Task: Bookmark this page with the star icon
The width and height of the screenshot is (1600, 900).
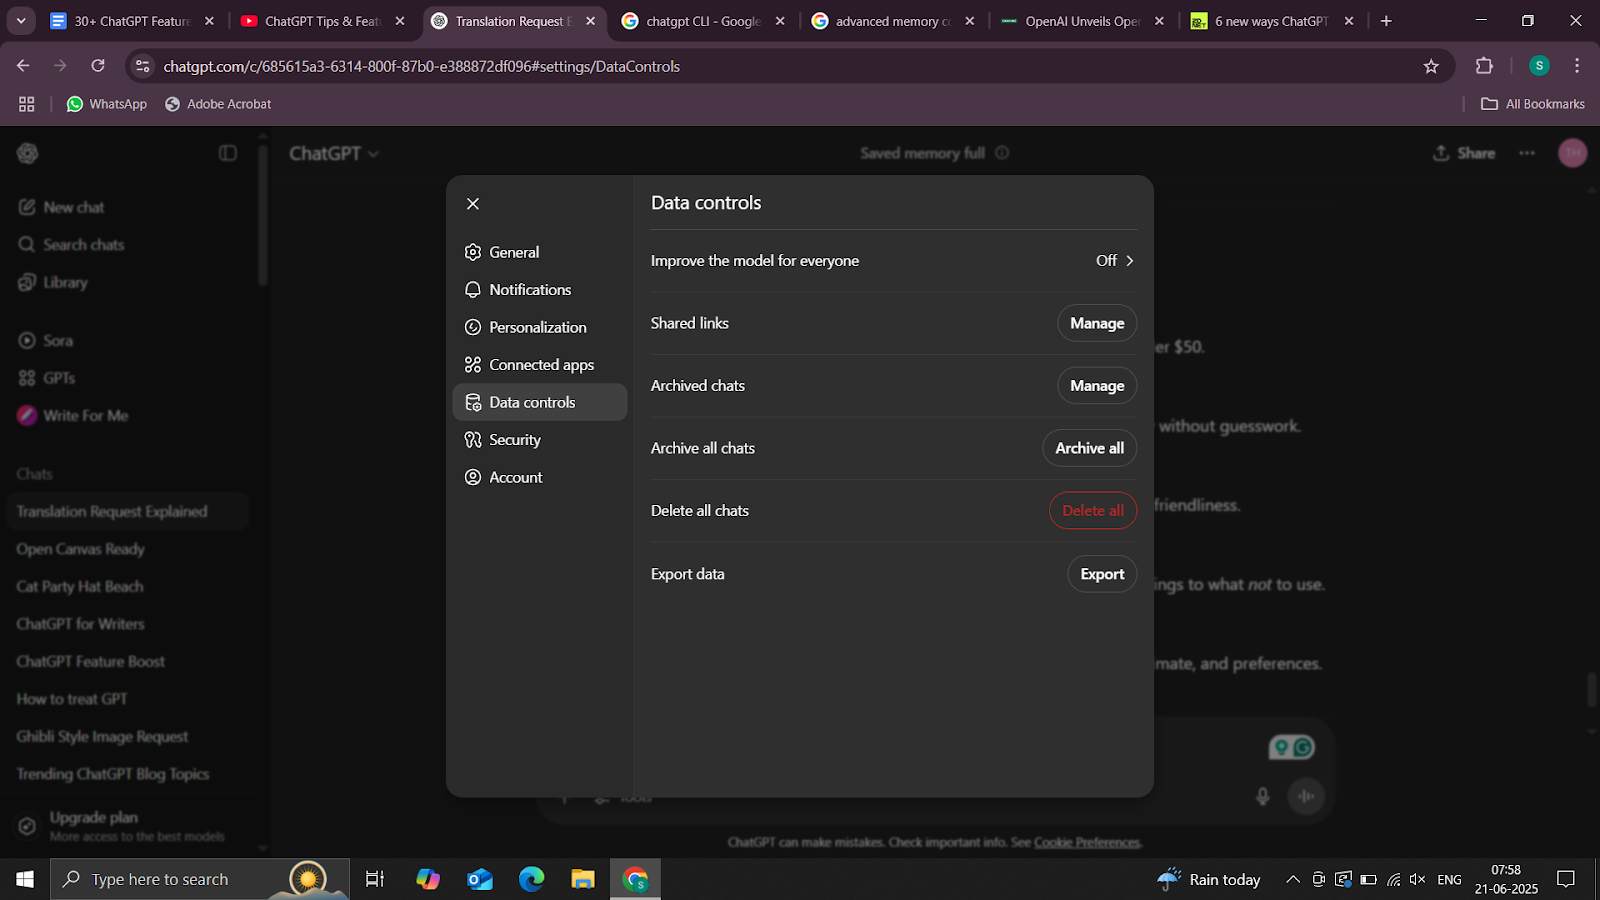Action: [x=1431, y=66]
